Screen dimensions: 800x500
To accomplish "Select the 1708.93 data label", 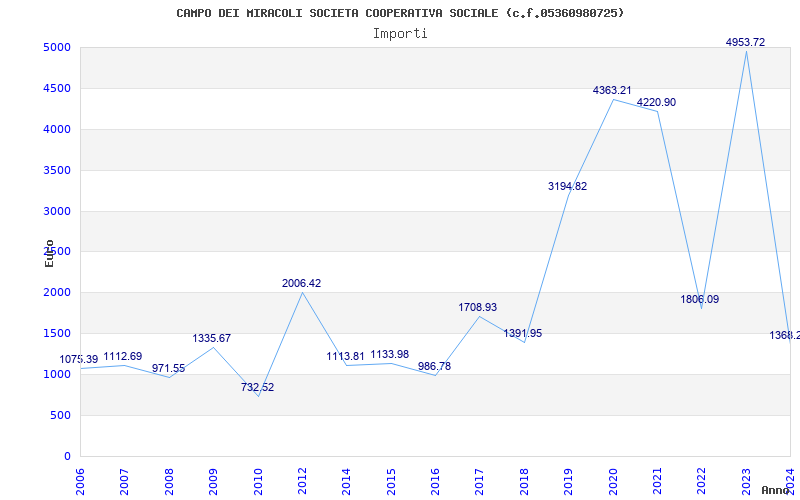I will click(x=478, y=308).
